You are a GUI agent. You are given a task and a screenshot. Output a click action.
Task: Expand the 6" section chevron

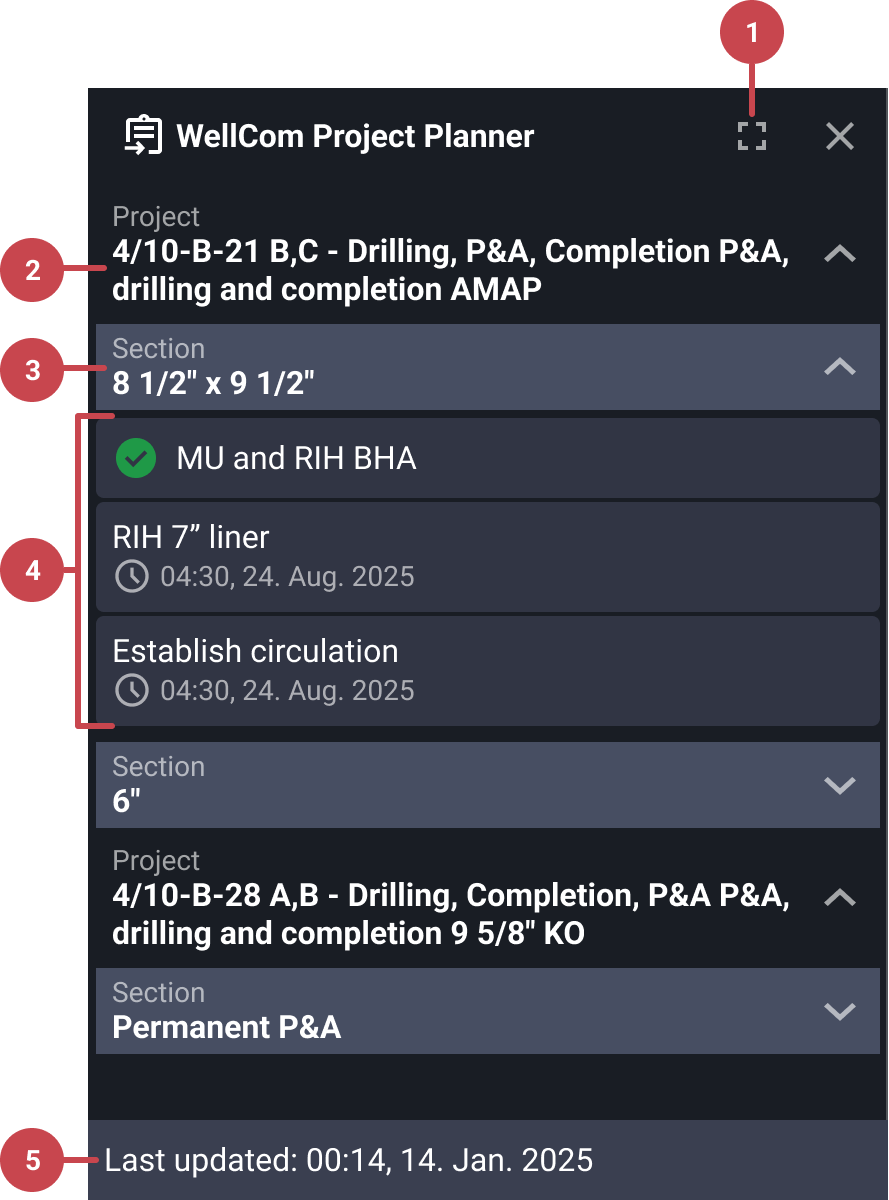click(x=840, y=785)
